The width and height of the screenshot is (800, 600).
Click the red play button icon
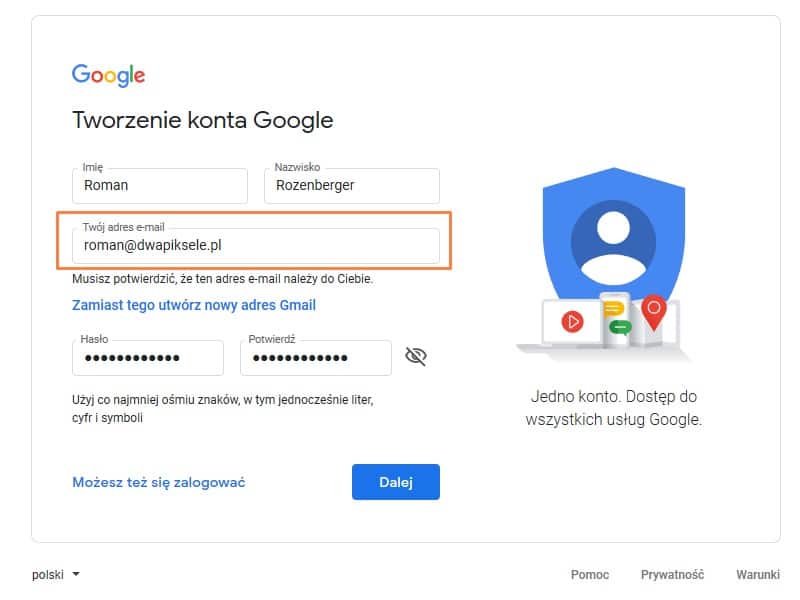pyautogui.click(x=572, y=321)
